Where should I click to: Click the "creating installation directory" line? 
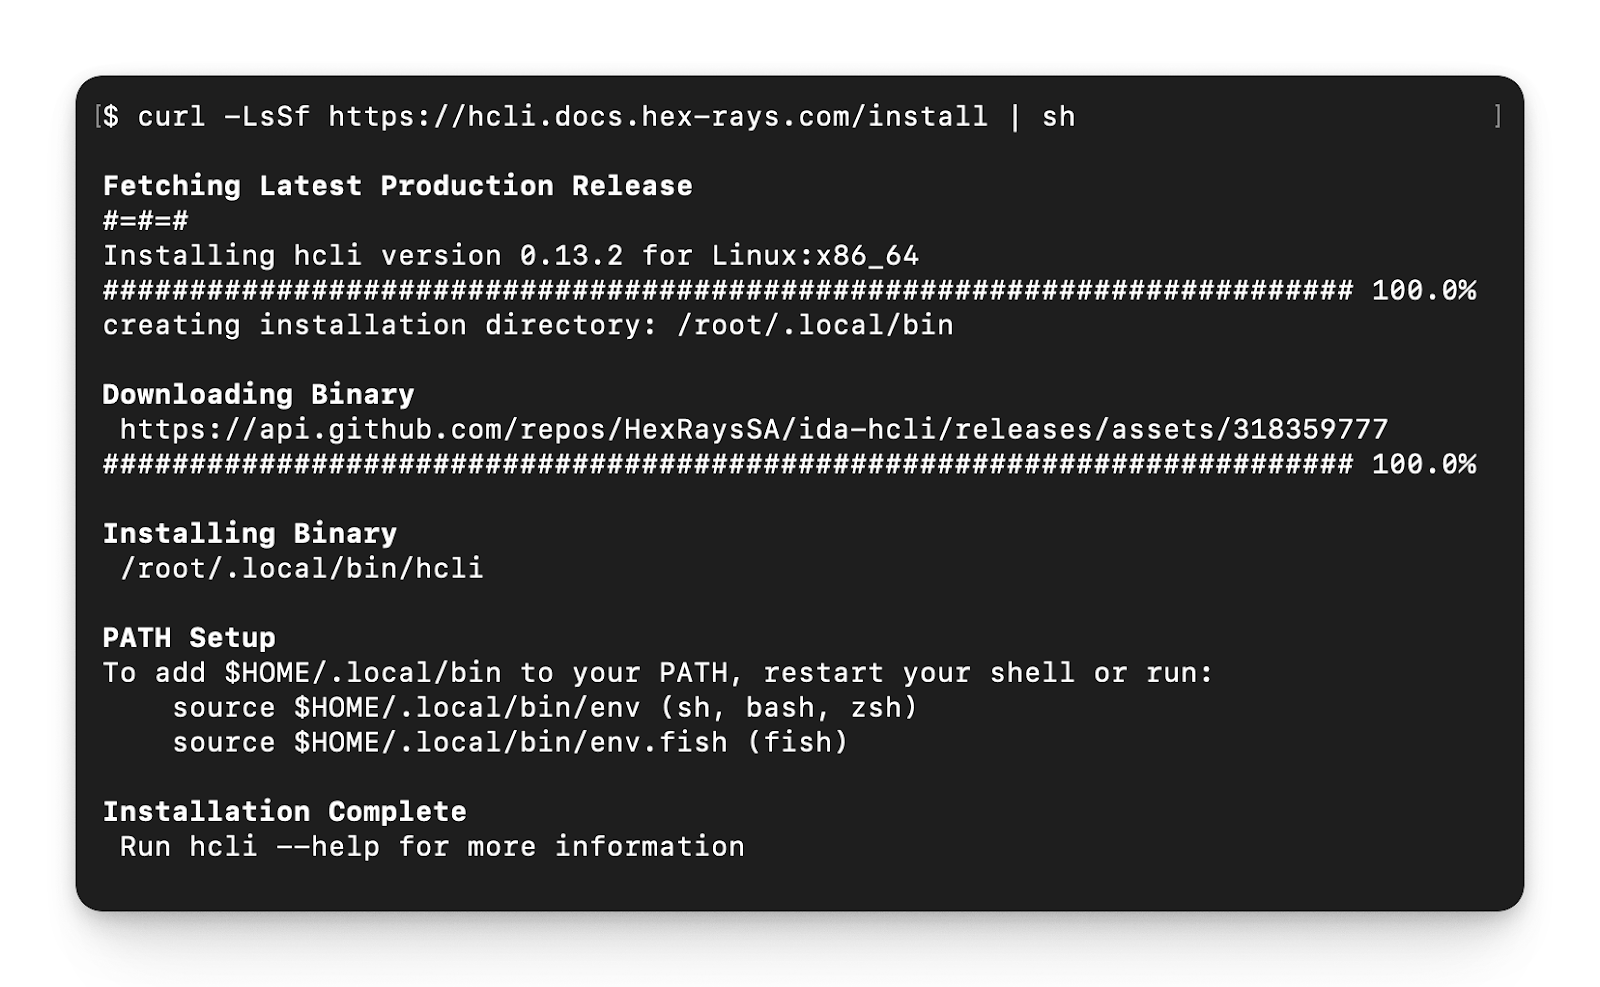[x=527, y=326]
